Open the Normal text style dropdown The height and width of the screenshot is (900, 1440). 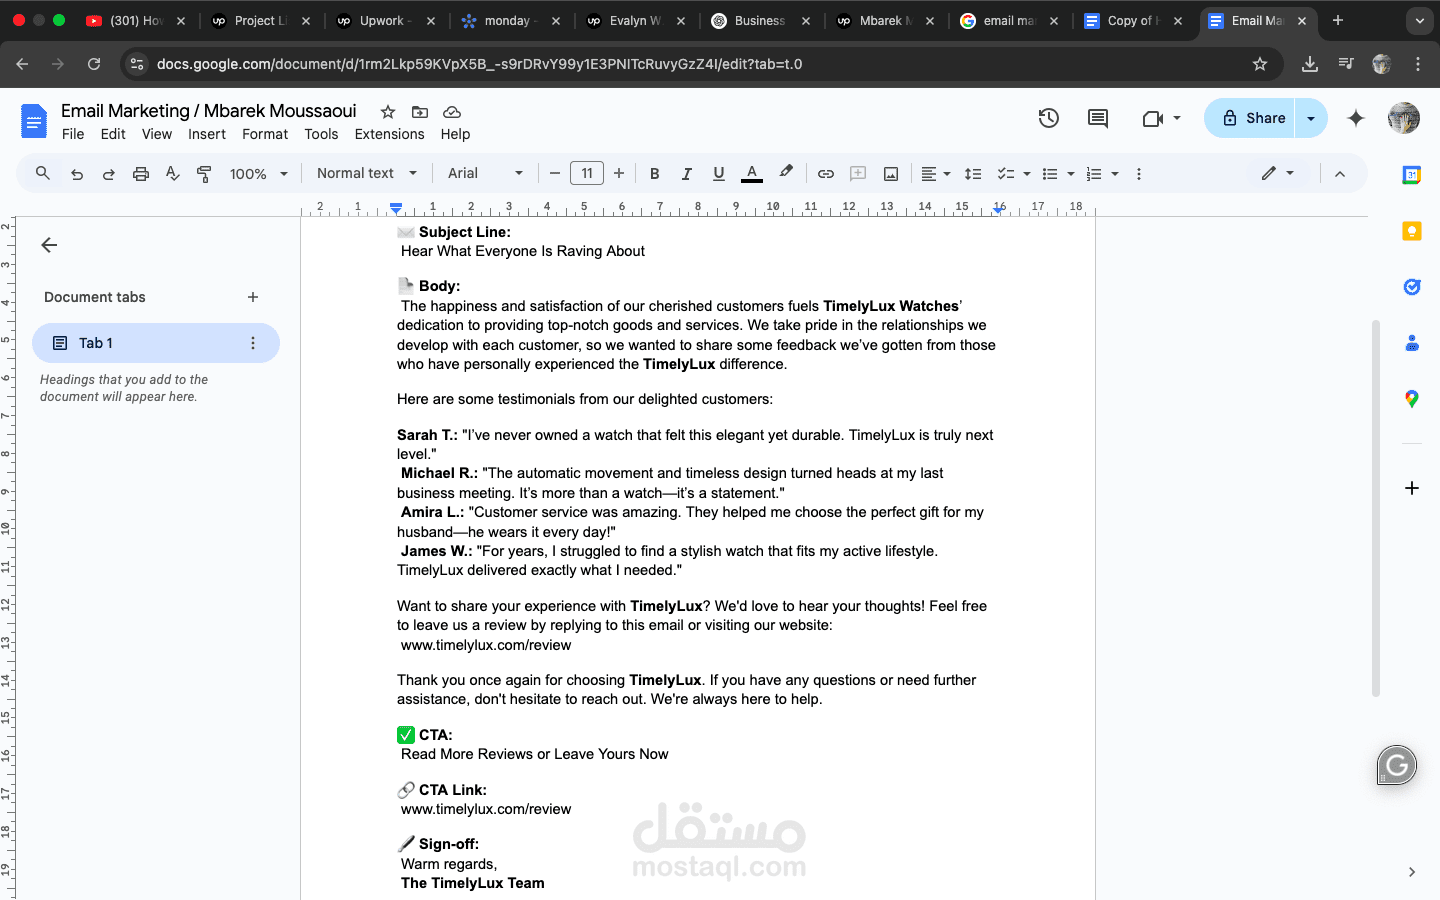pyautogui.click(x=367, y=173)
